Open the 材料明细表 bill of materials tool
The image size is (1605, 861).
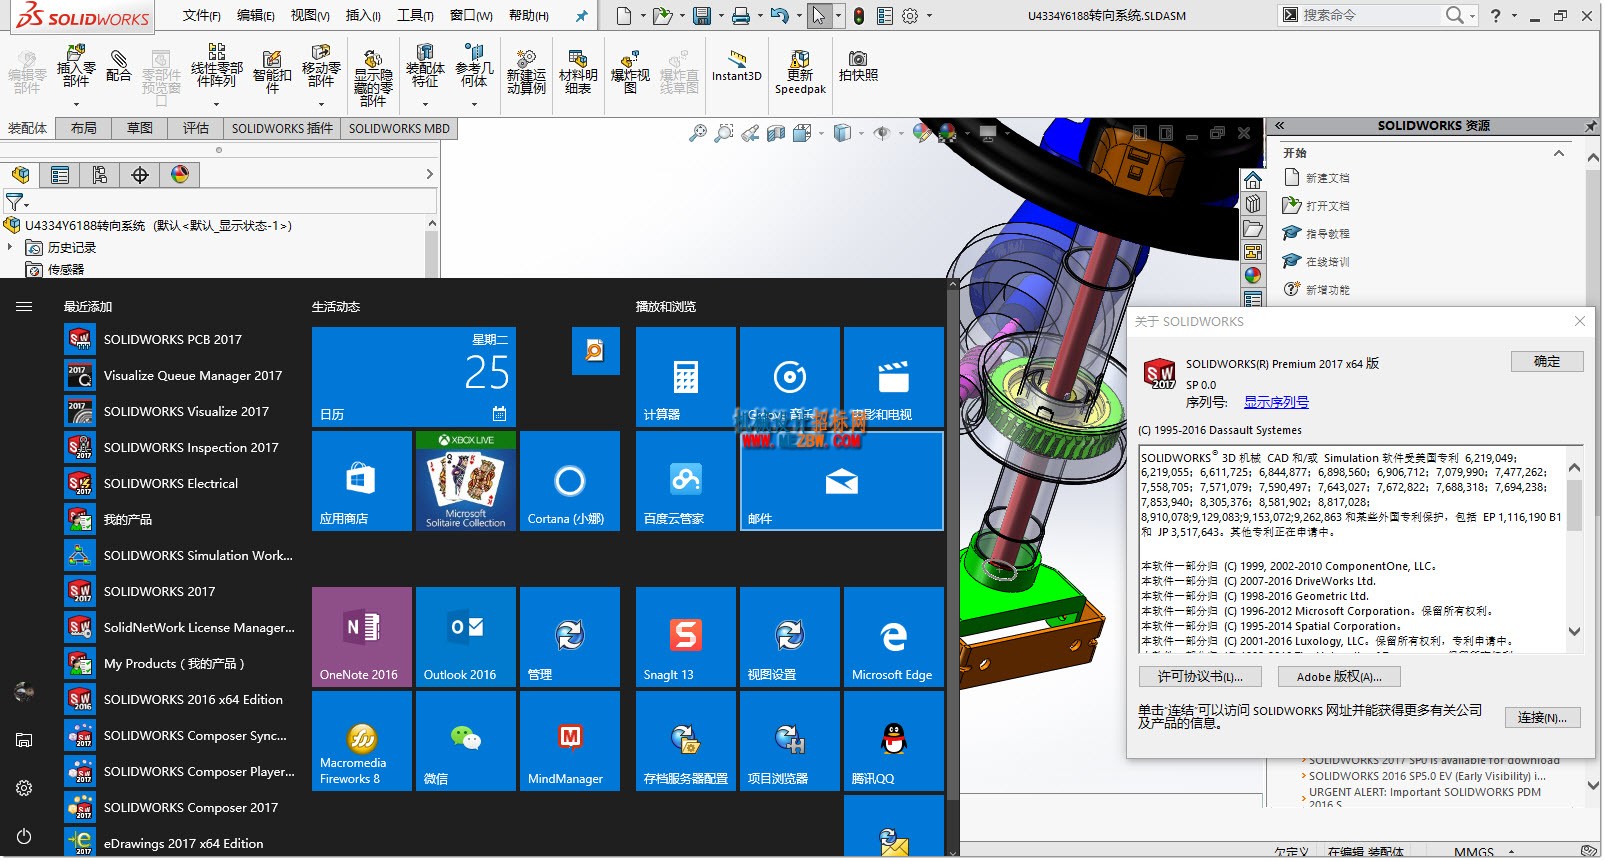click(578, 72)
